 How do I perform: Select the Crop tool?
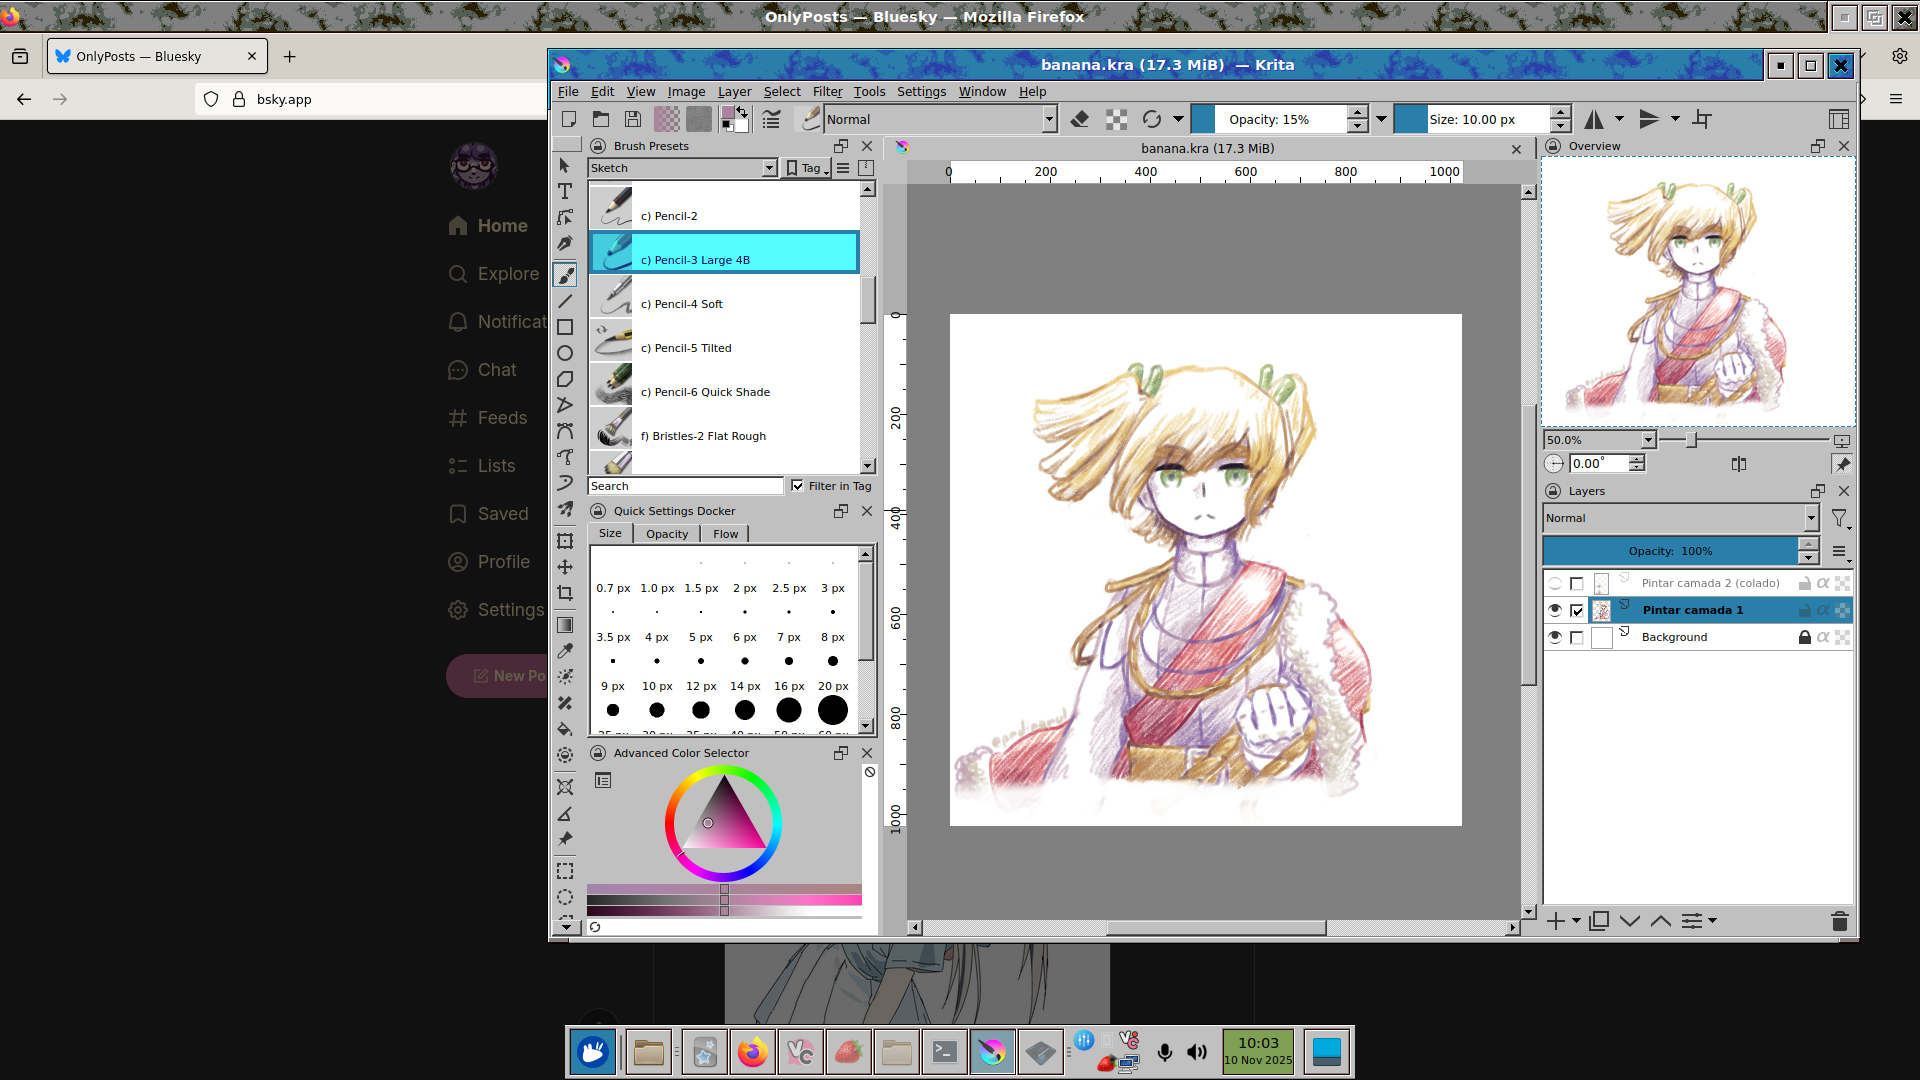coord(565,593)
